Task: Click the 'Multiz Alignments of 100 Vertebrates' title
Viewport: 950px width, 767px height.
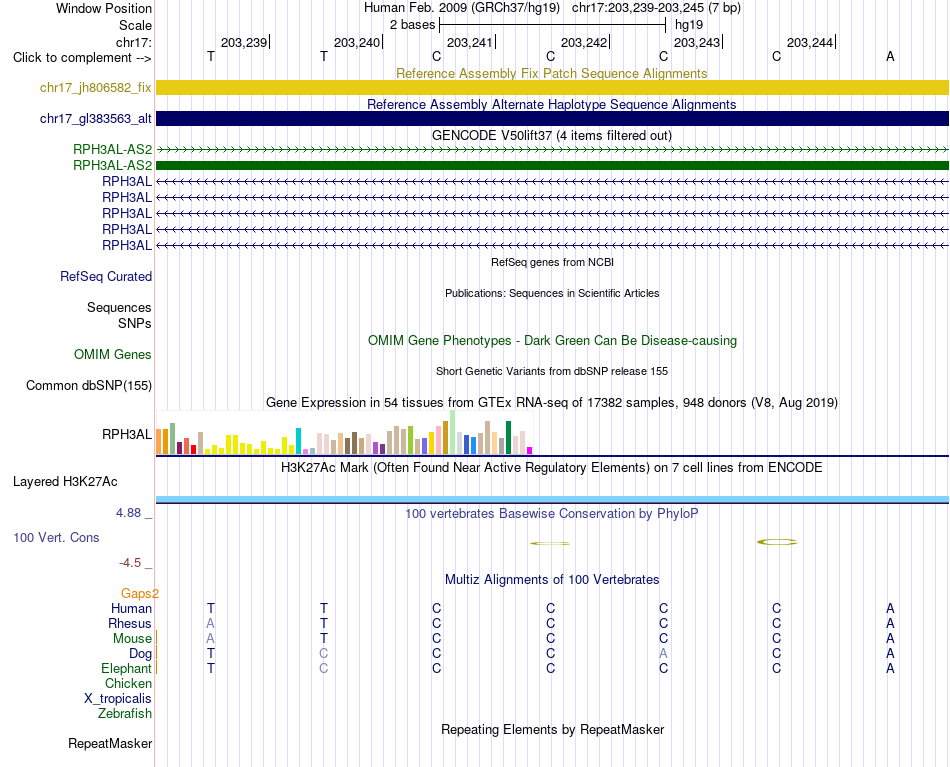Action: pos(552,579)
